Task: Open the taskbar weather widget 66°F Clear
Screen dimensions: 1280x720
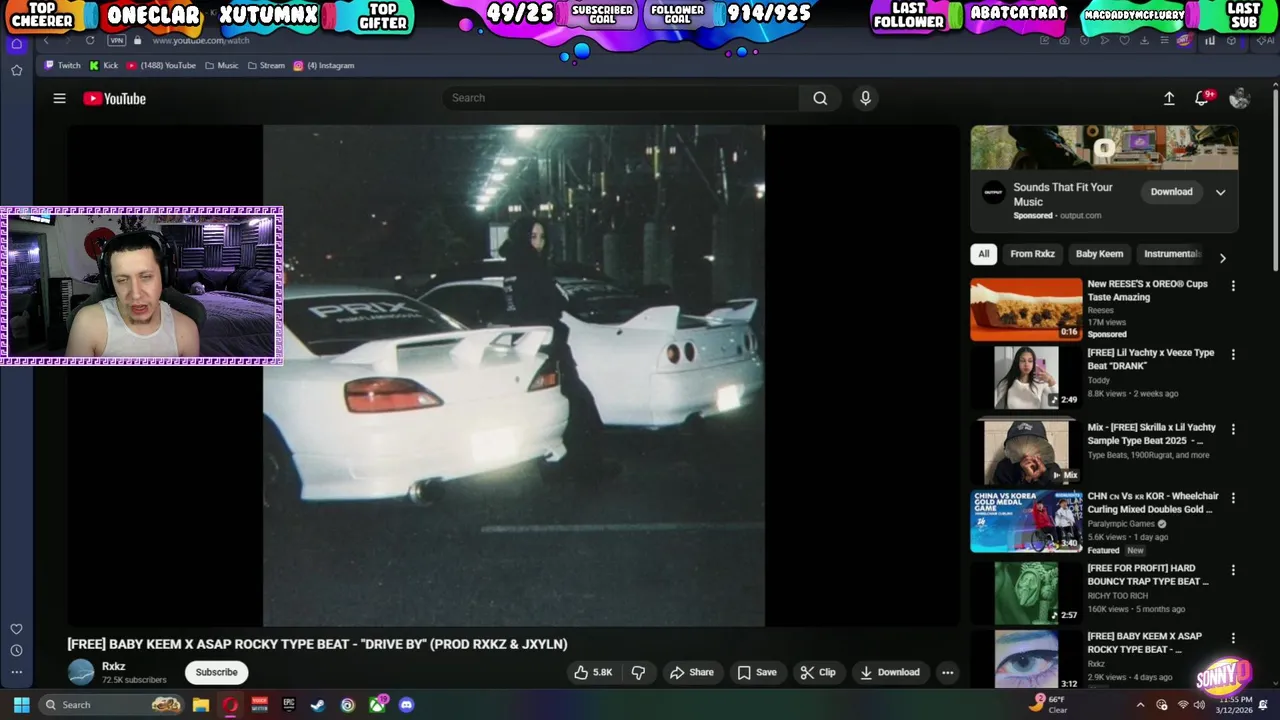Action: pyautogui.click(x=1049, y=705)
